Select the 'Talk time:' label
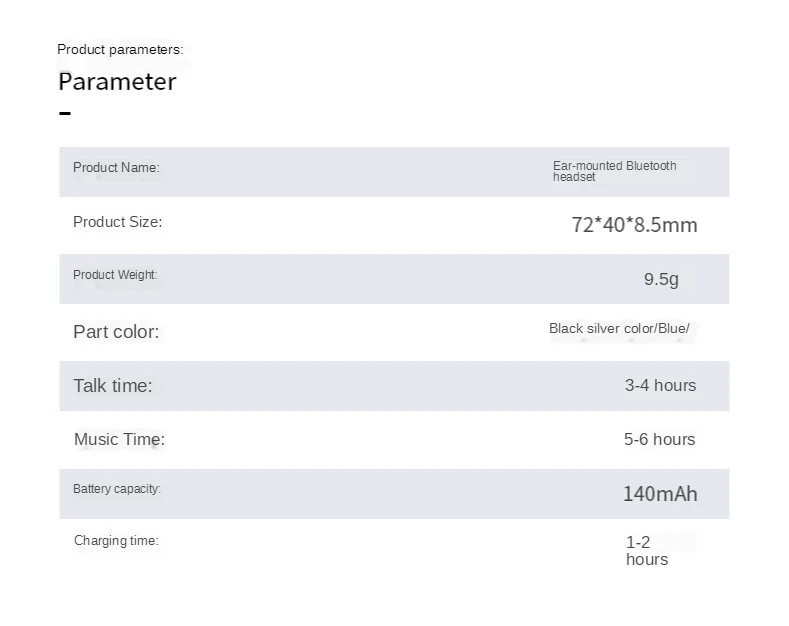 113,385
